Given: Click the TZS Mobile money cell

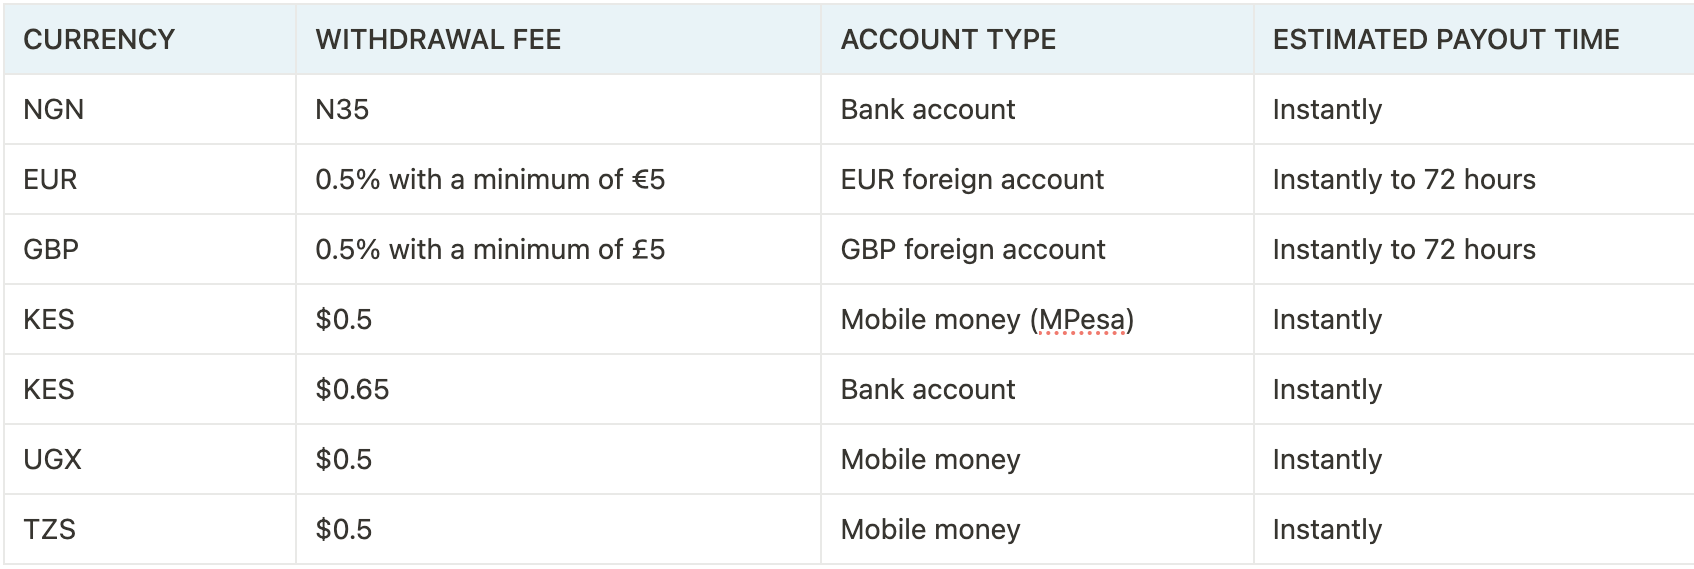Looking at the screenshot, I should pyautogui.click(x=1037, y=529).
